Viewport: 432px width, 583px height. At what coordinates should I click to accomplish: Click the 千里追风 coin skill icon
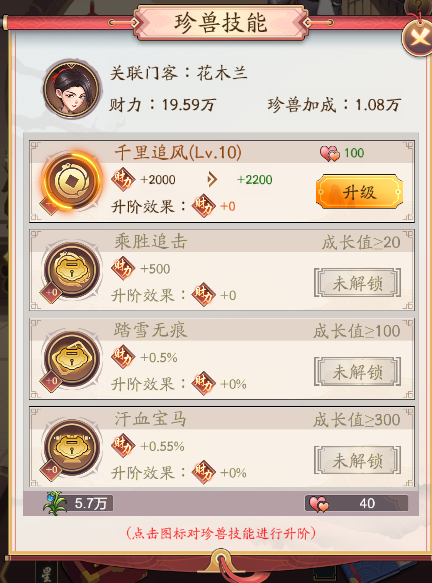click(x=72, y=182)
